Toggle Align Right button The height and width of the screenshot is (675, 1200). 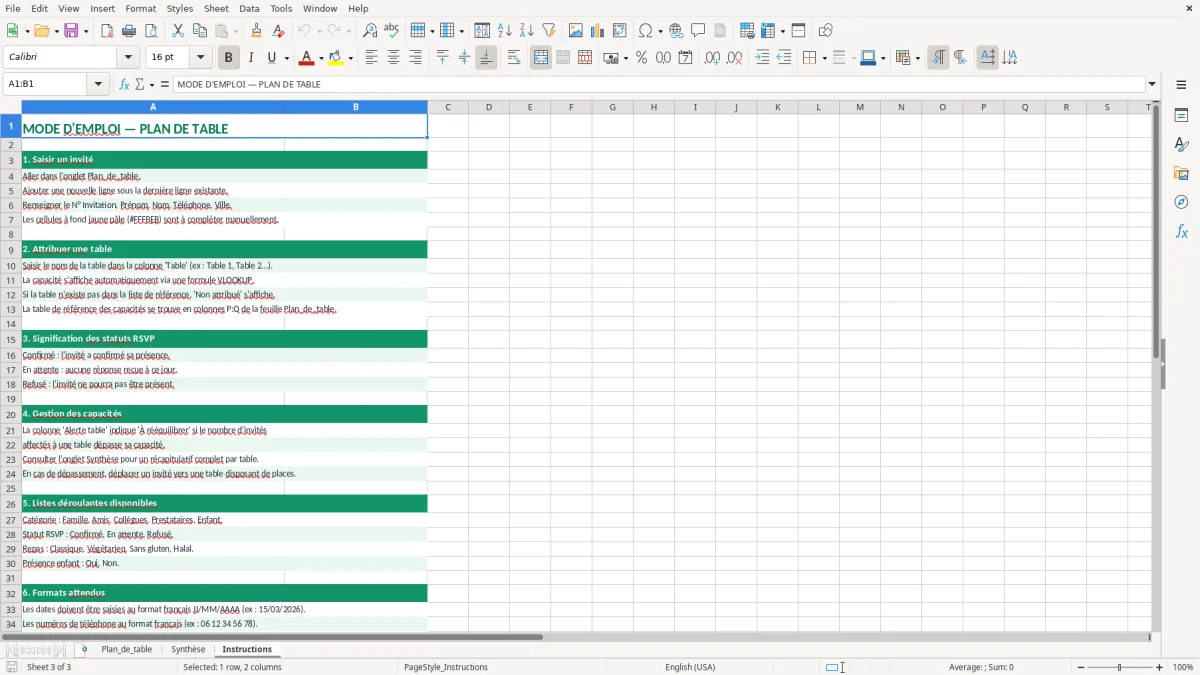(x=415, y=58)
